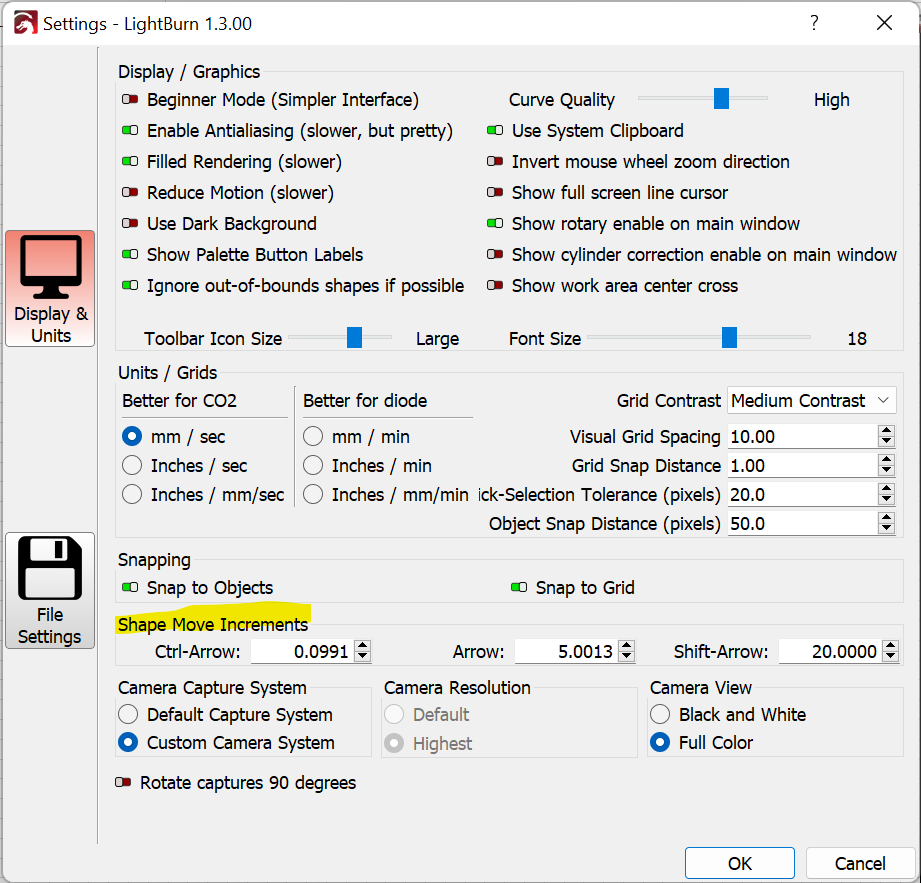
Task: Enable Rotate captures 90 degrees
Action: [123, 783]
